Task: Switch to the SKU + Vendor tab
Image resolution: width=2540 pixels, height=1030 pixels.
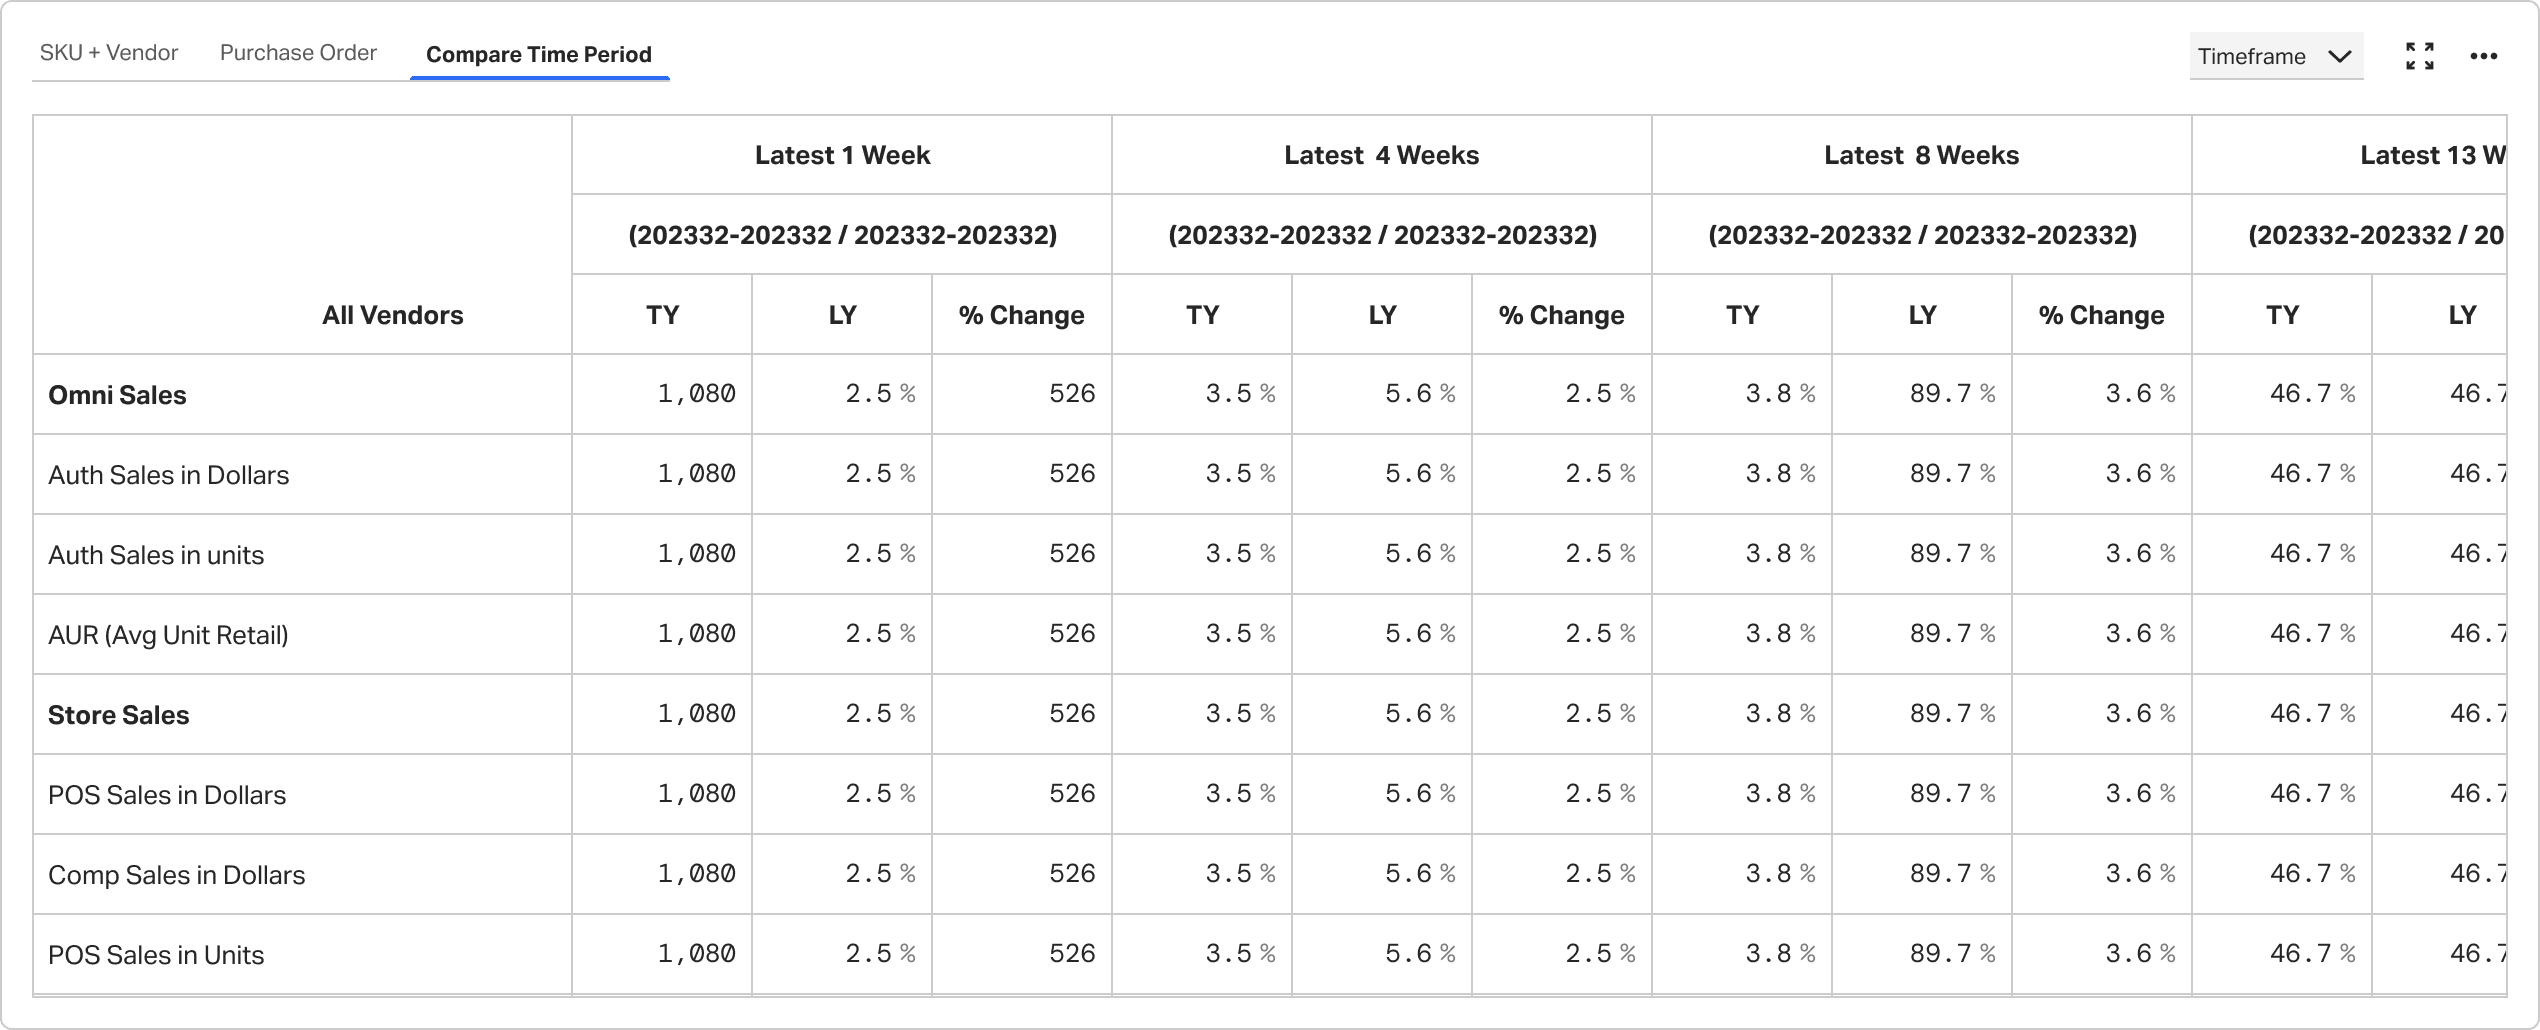Action: pyautogui.click(x=109, y=53)
